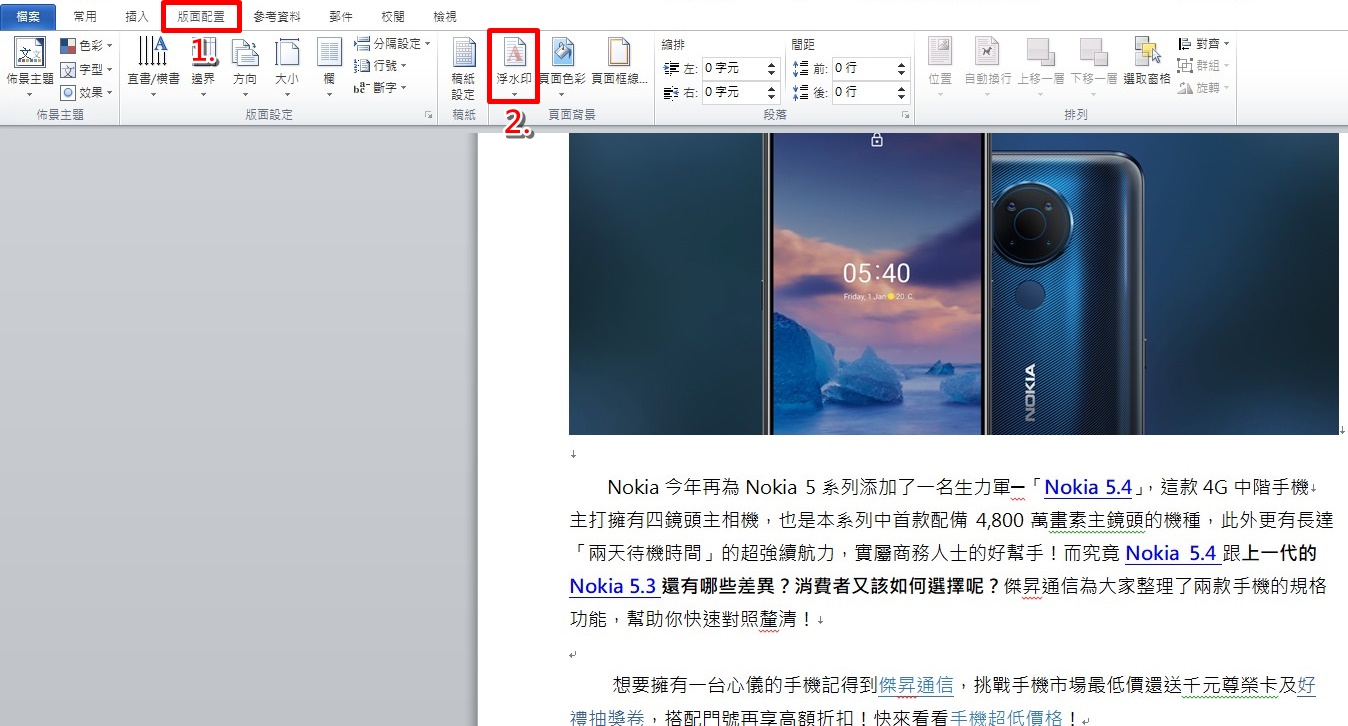Switch to the 常用 home tab
This screenshot has width=1348, height=726.
[x=85, y=17]
